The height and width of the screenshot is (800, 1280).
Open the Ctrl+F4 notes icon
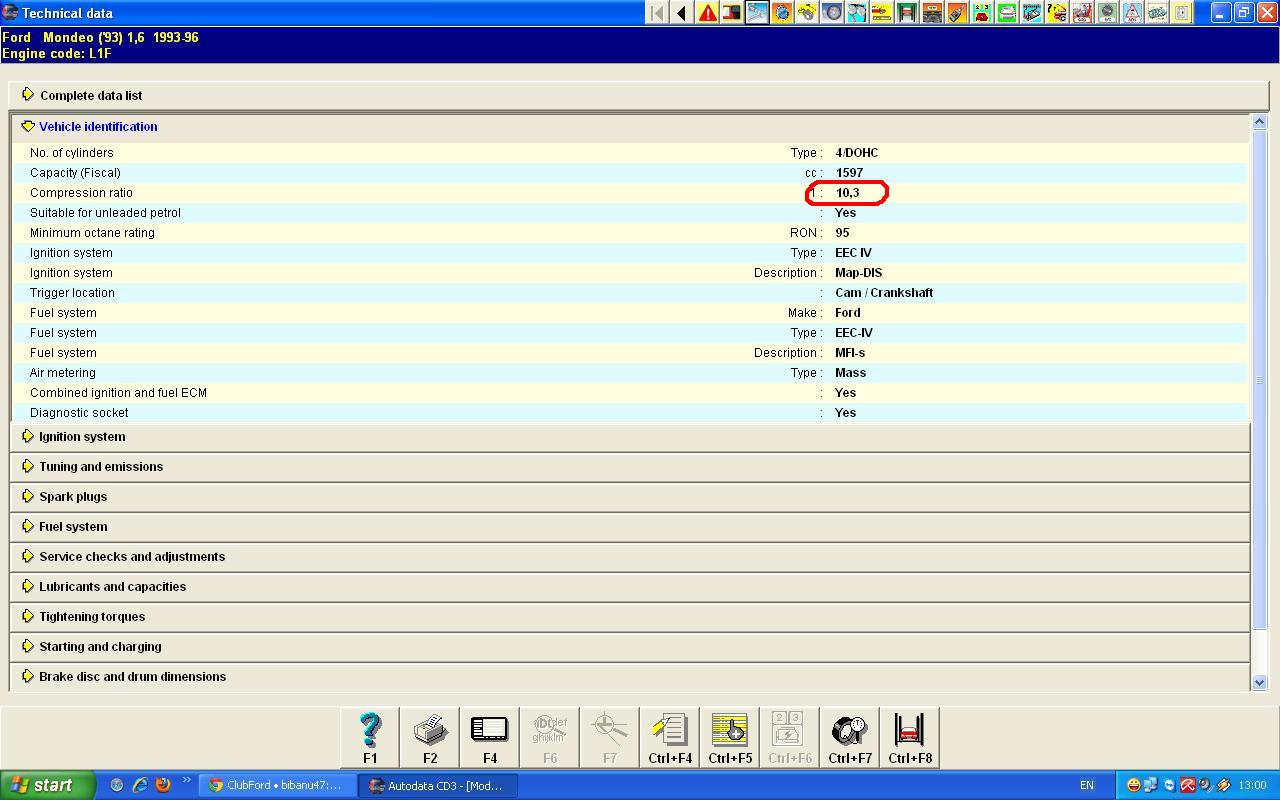click(670, 737)
